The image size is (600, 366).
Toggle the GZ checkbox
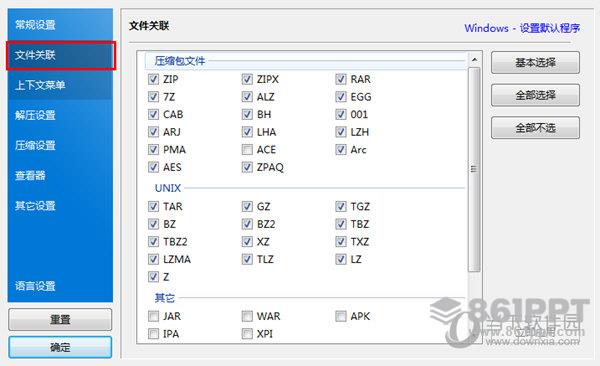pos(247,207)
